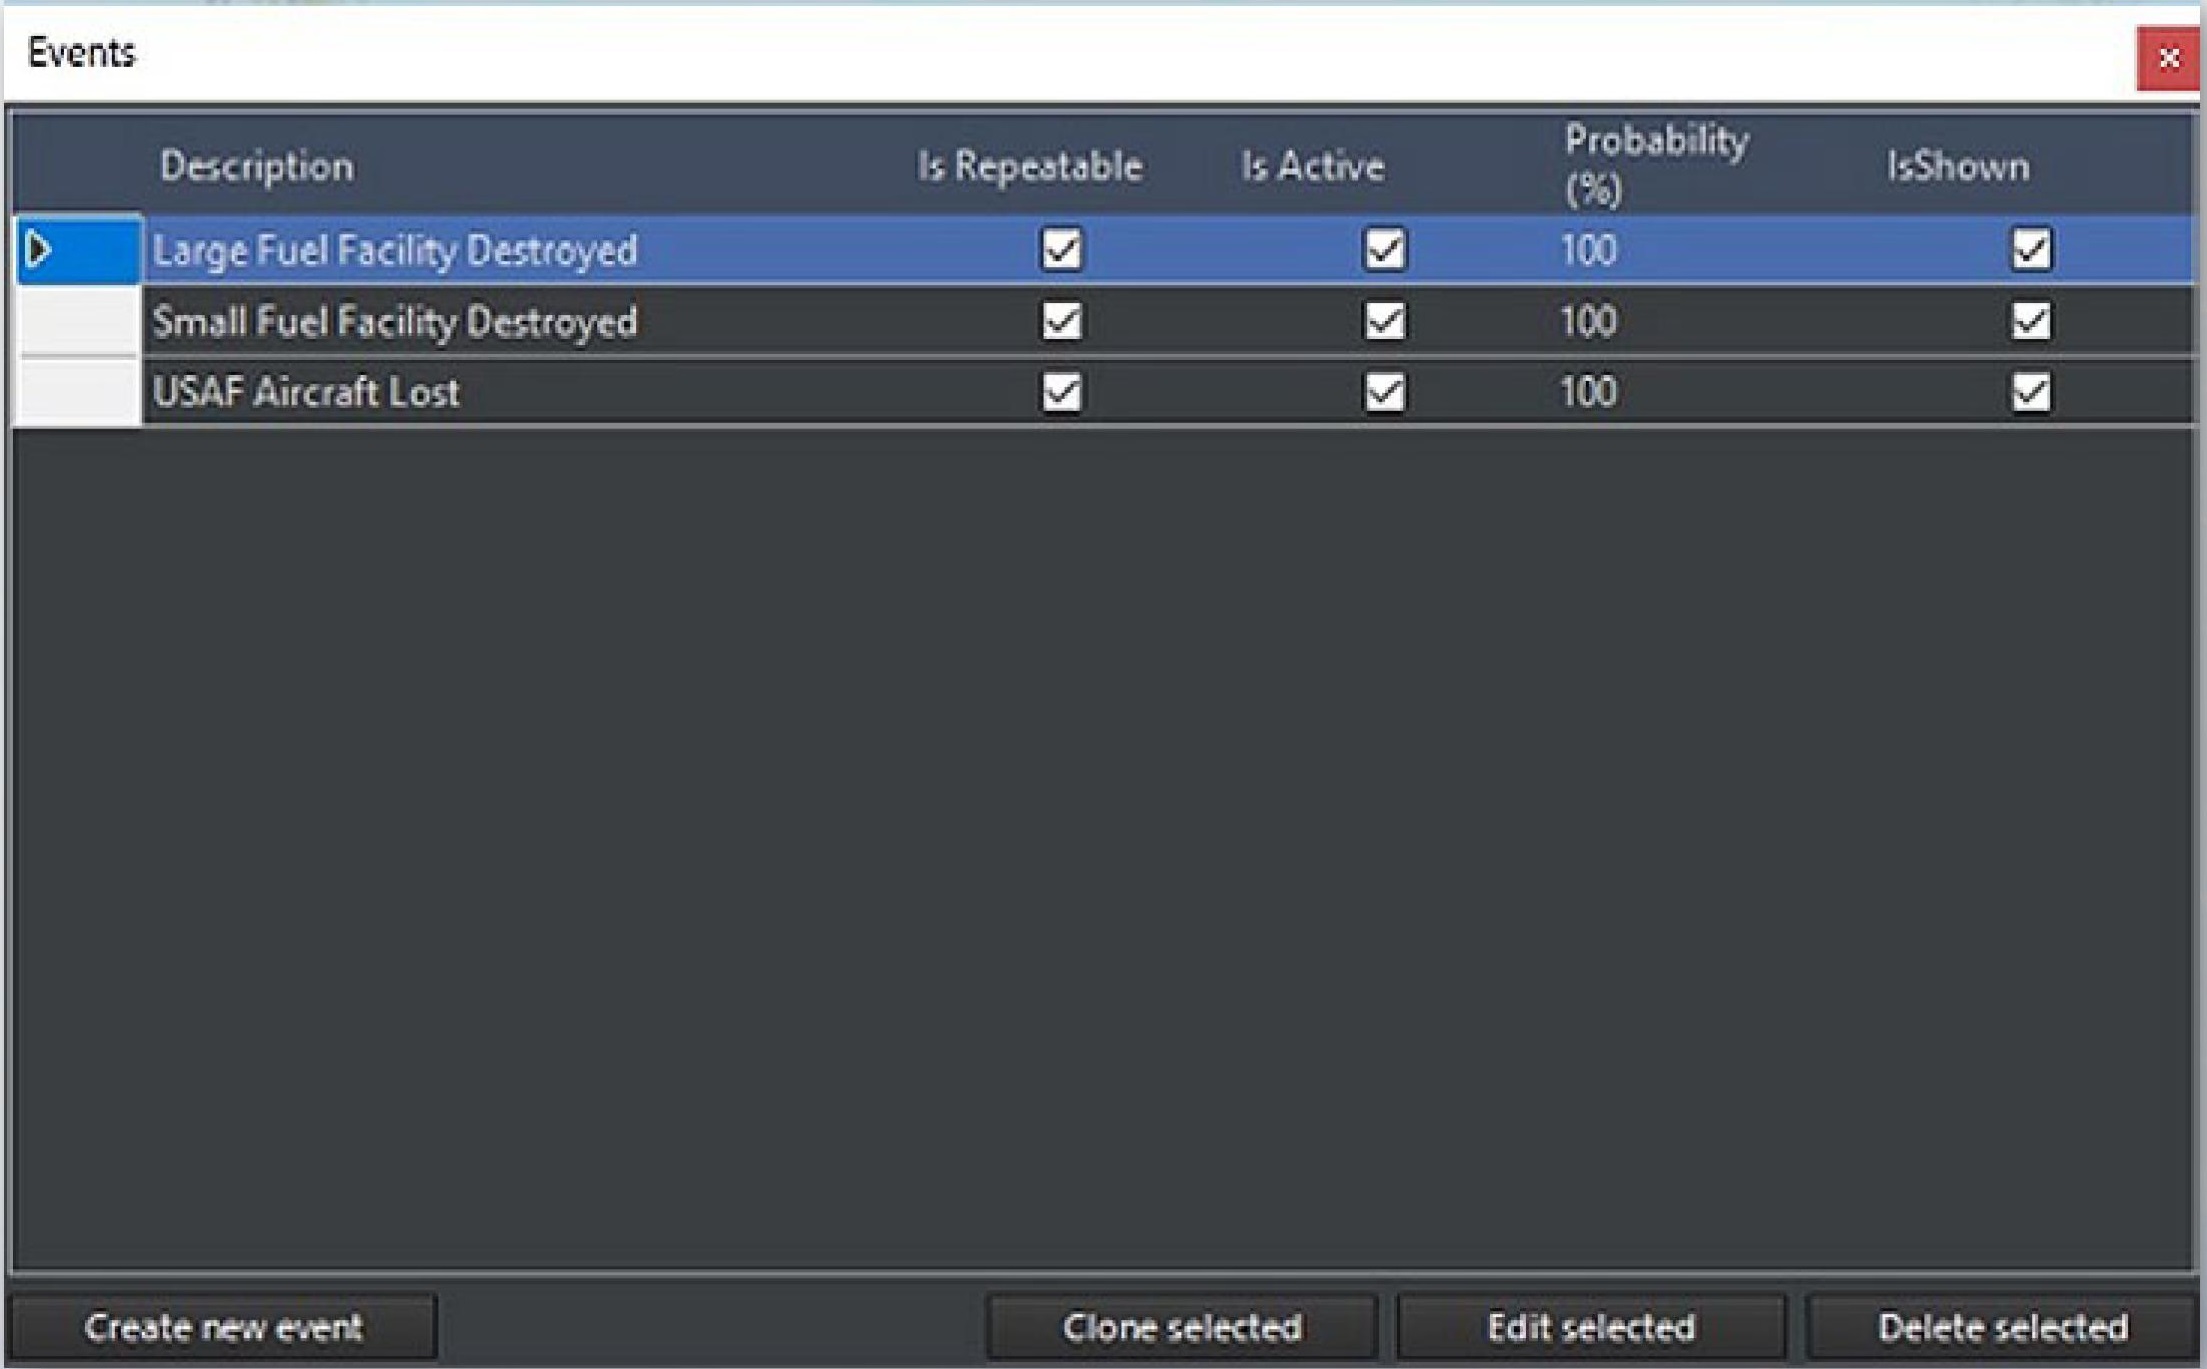Uncheck Is Repeatable for USAF Aircraft Lost

1061,392
